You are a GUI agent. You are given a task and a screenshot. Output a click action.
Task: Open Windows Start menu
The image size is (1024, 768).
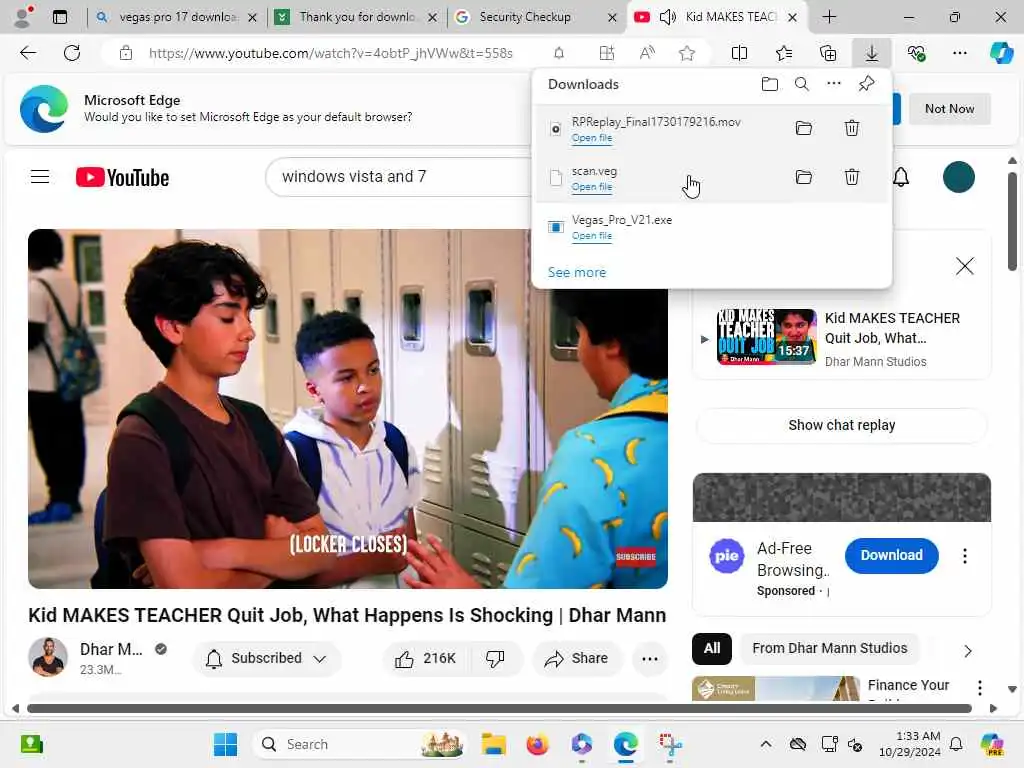pyautogui.click(x=226, y=744)
